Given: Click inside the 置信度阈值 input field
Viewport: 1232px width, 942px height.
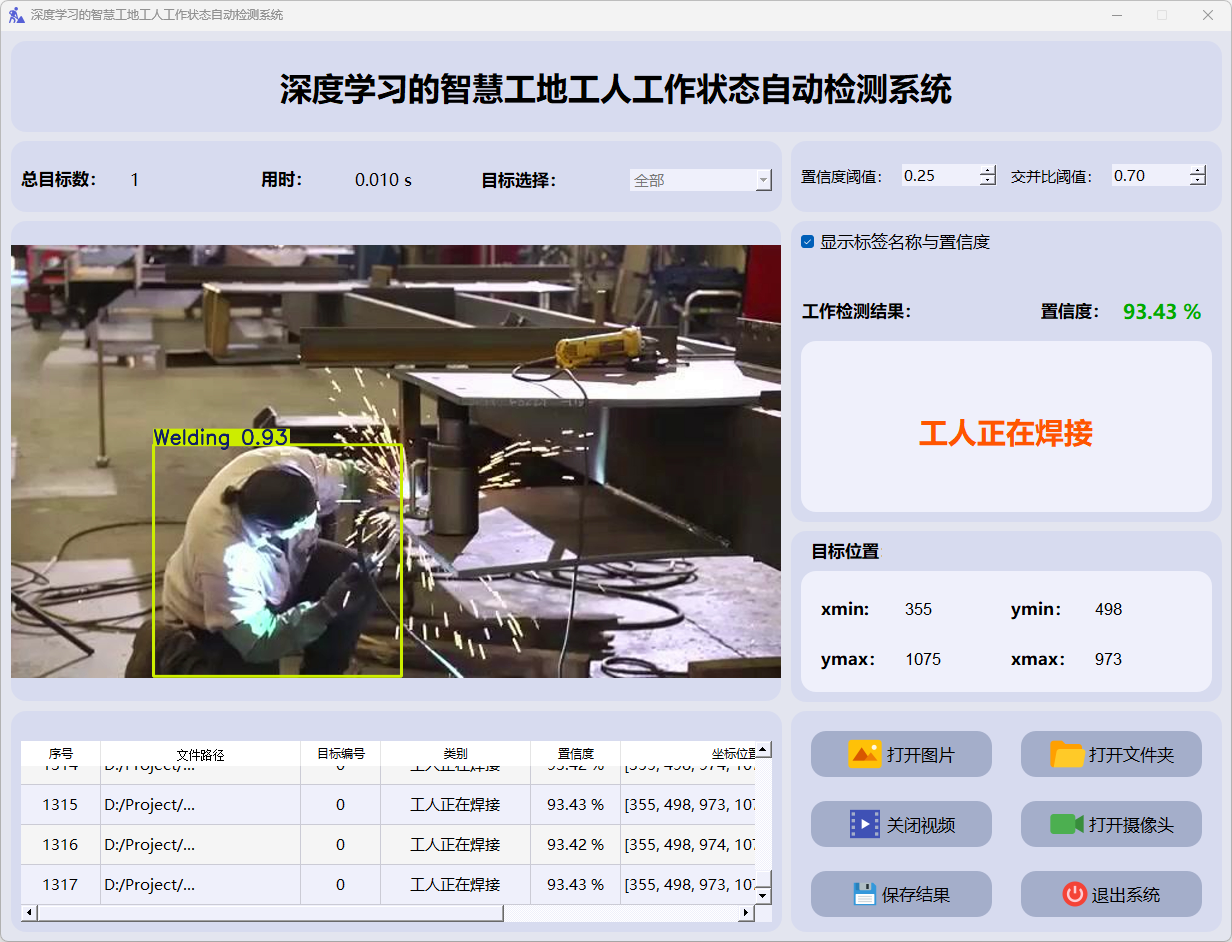Looking at the screenshot, I should click(938, 176).
